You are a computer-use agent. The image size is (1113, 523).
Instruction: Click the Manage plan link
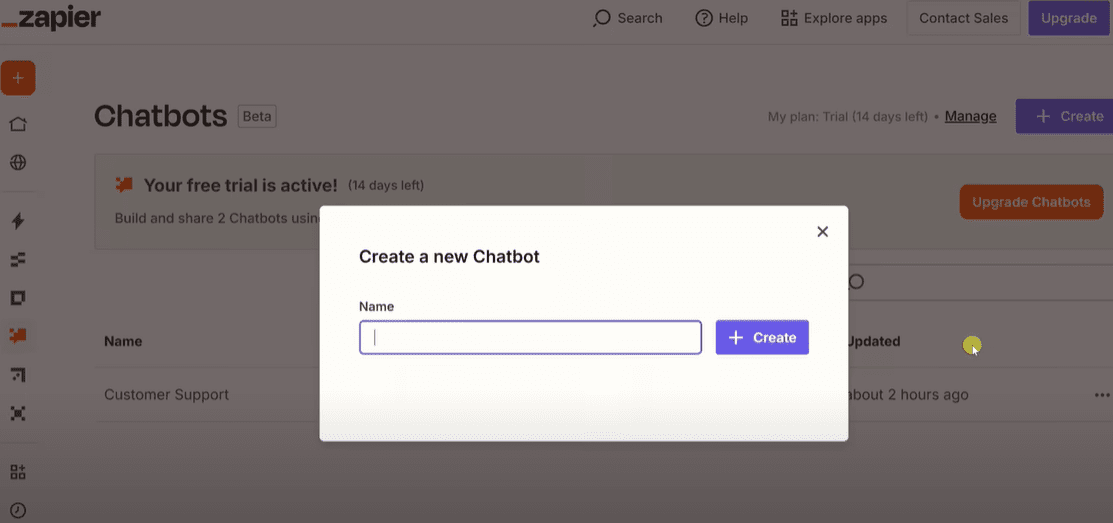coord(970,116)
